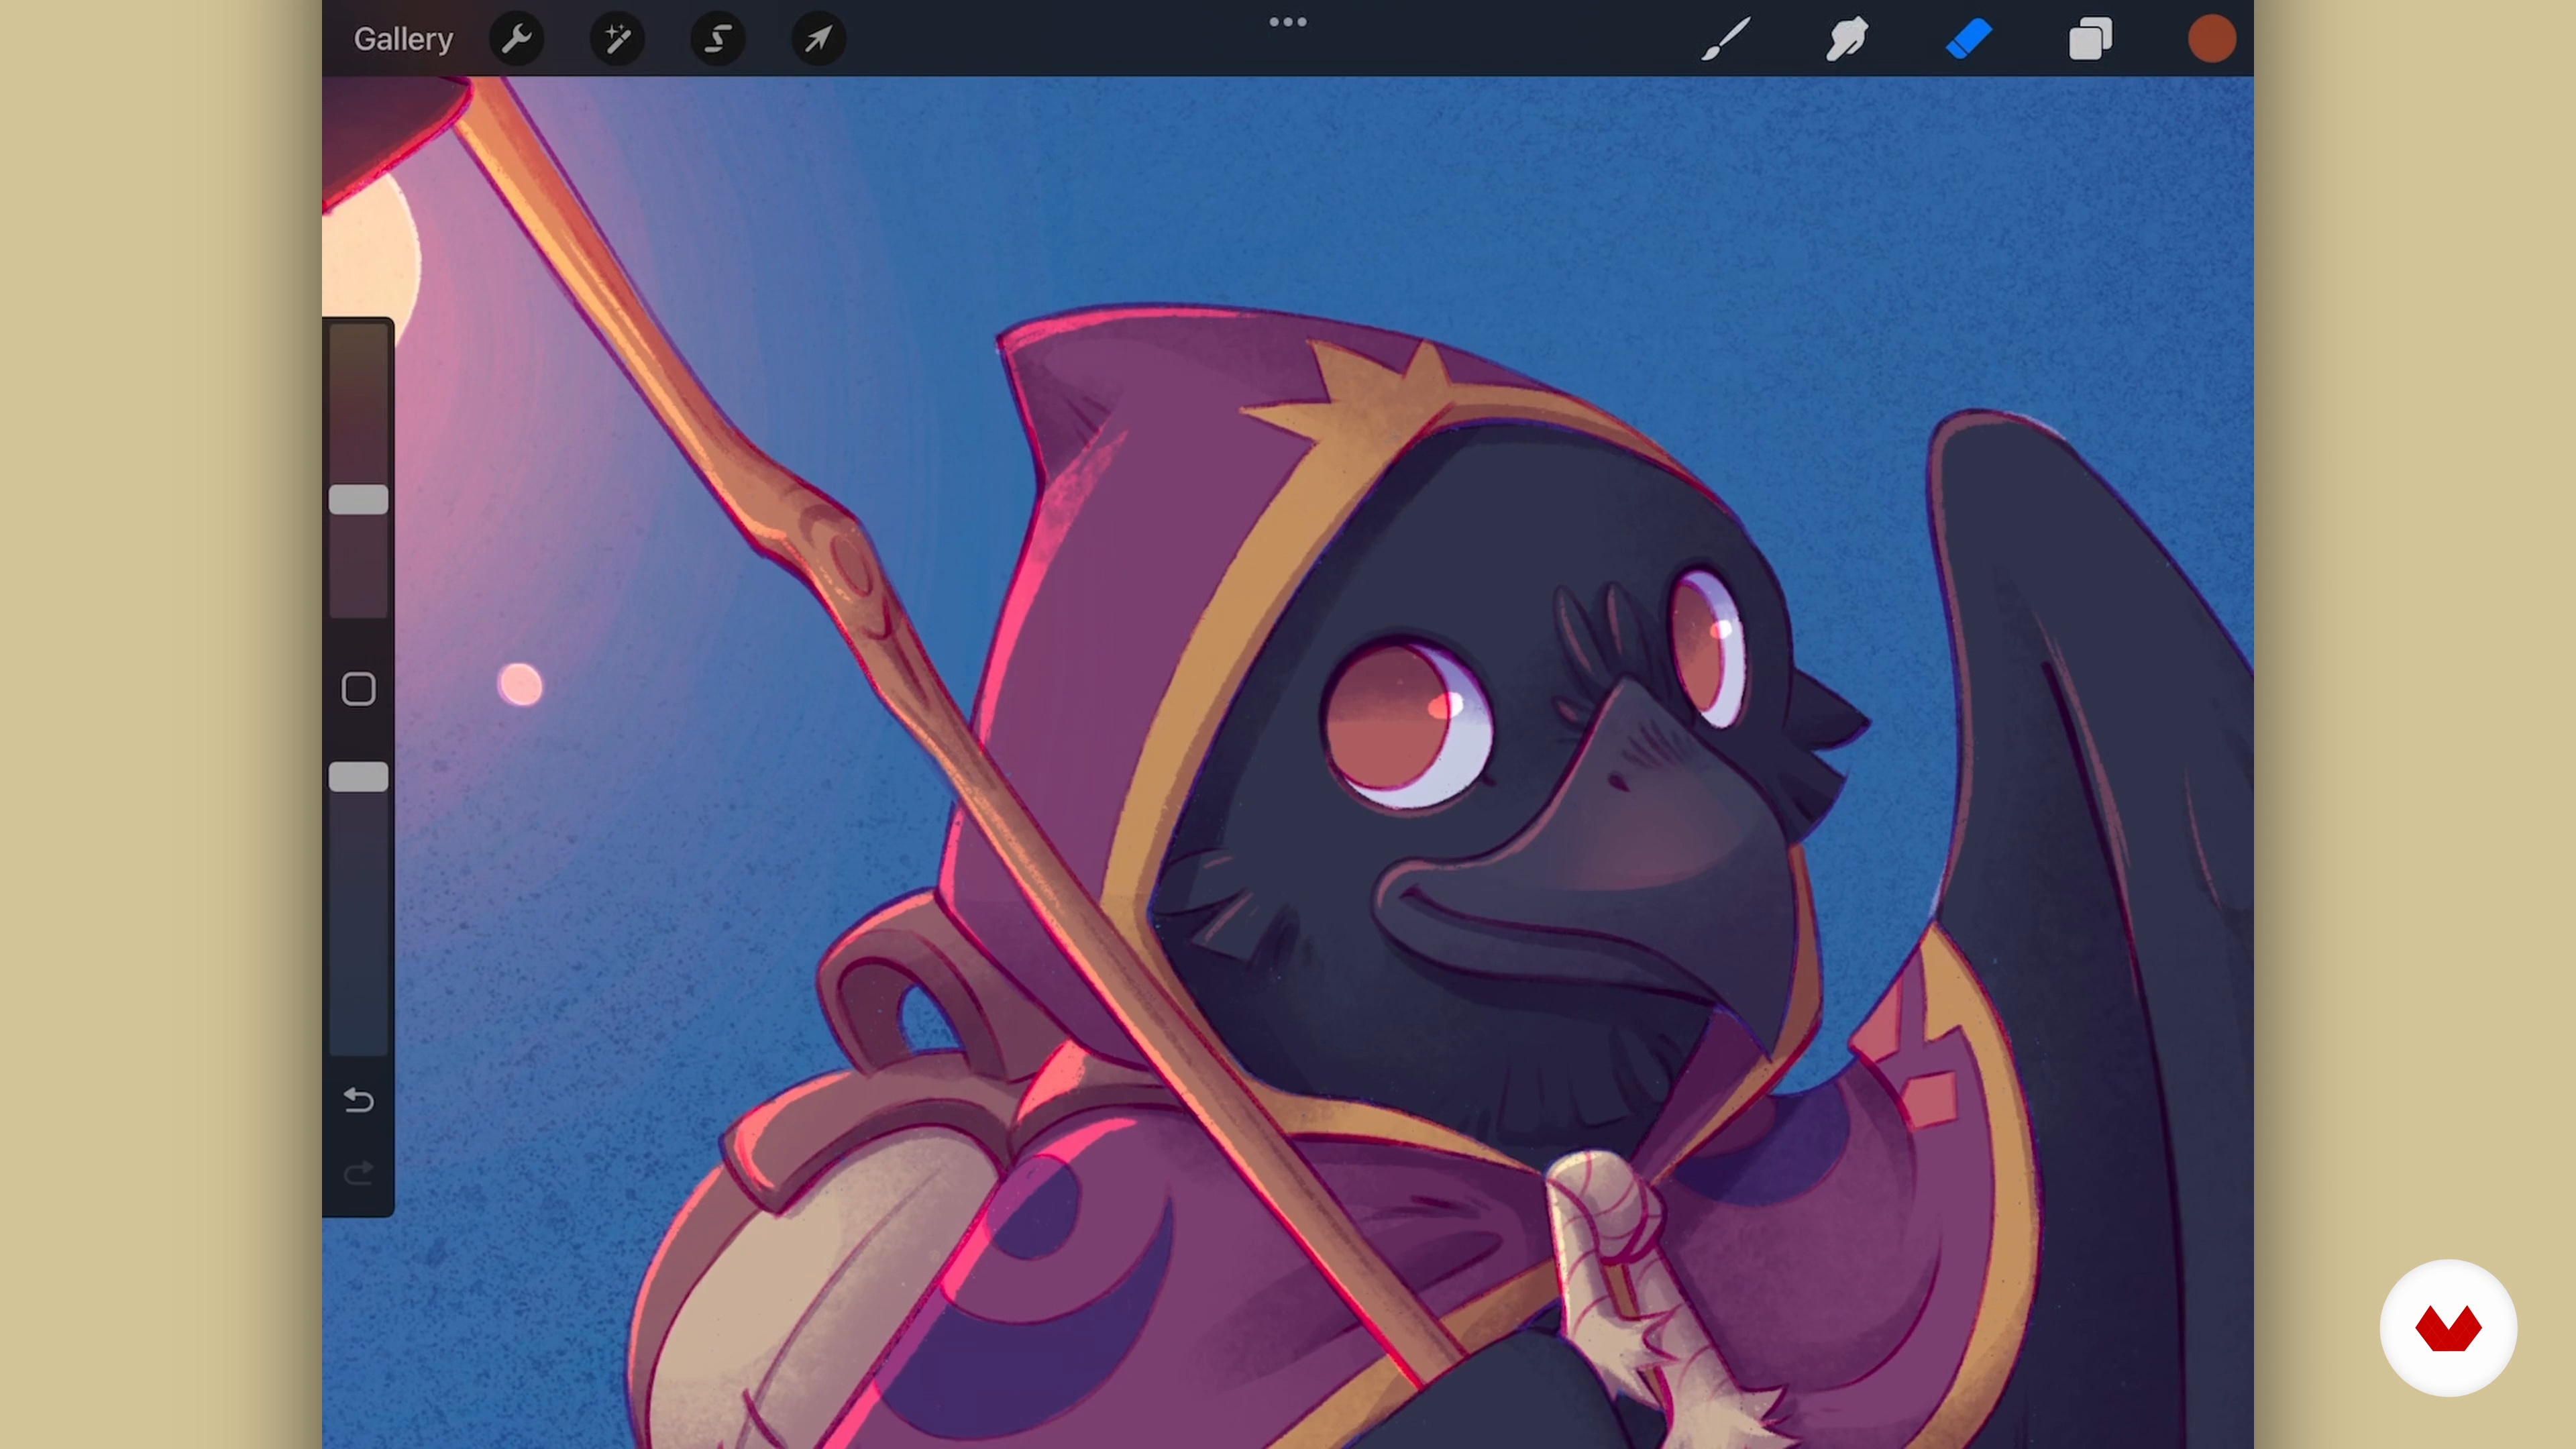The width and height of the screenshot is (2576, 1449).
Task: Return to the Gallery
Action: point(403,39)
